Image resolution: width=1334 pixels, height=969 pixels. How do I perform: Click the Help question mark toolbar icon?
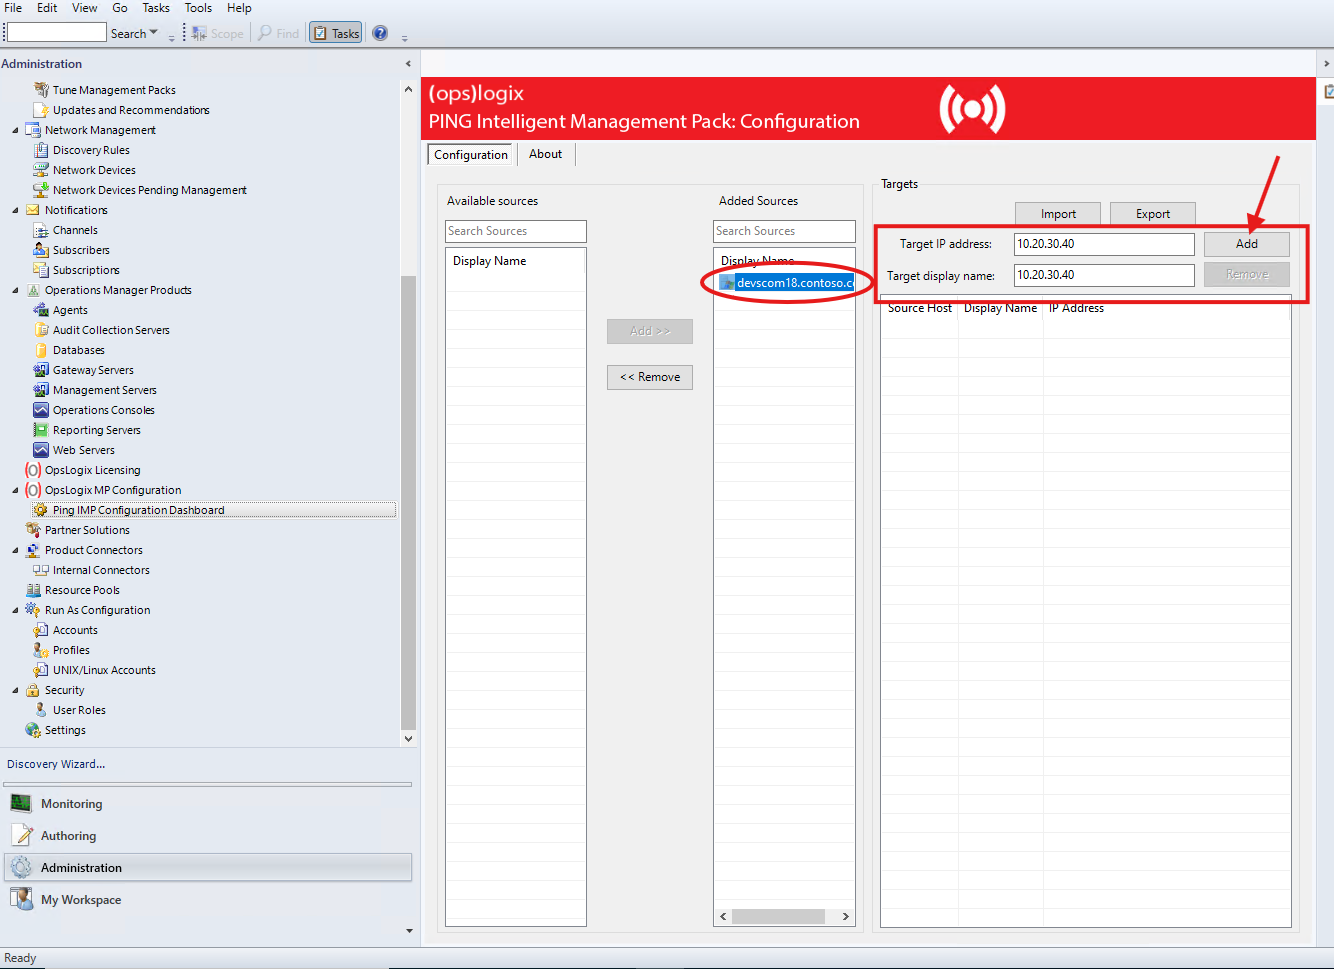[x=380, y=33]
